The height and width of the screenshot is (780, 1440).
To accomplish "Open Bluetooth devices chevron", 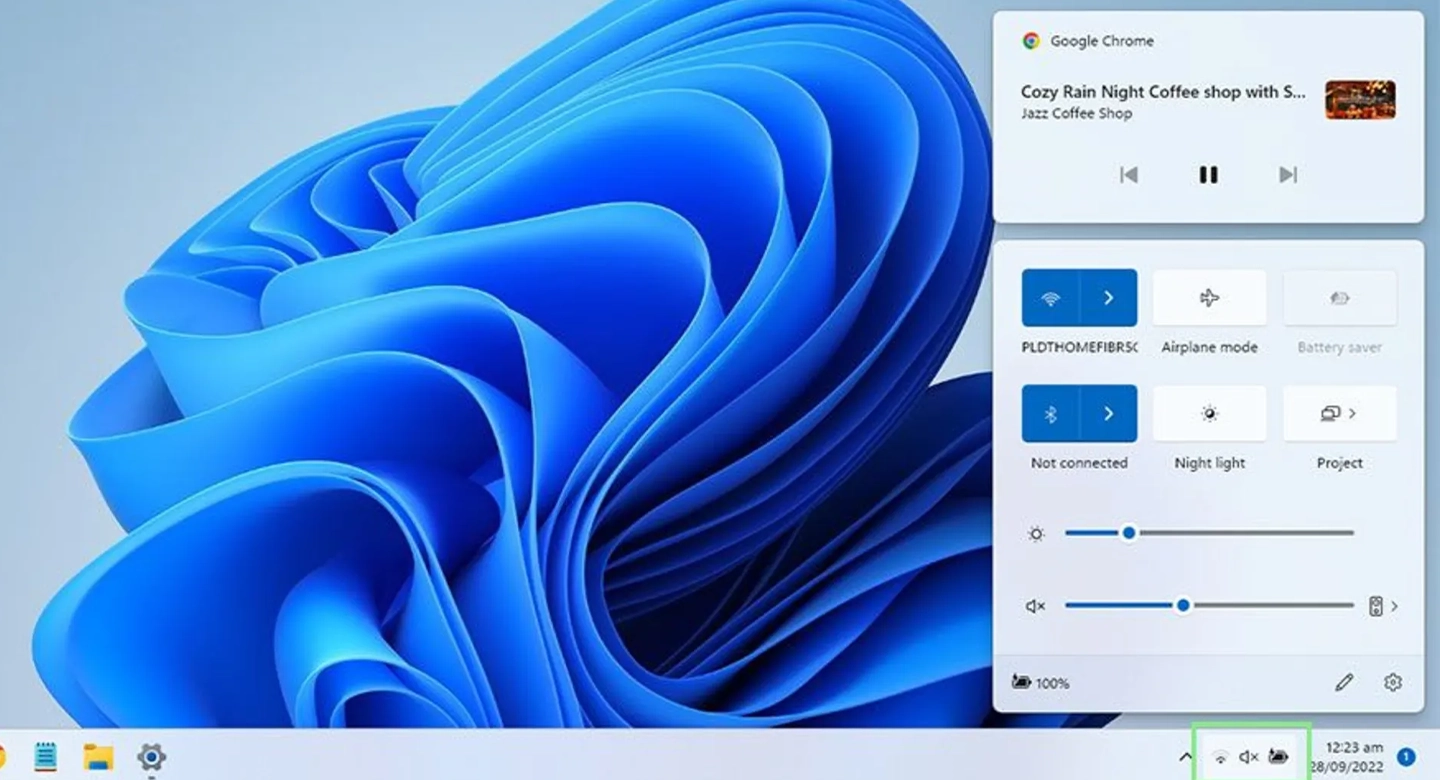I will pos(1108,413).
